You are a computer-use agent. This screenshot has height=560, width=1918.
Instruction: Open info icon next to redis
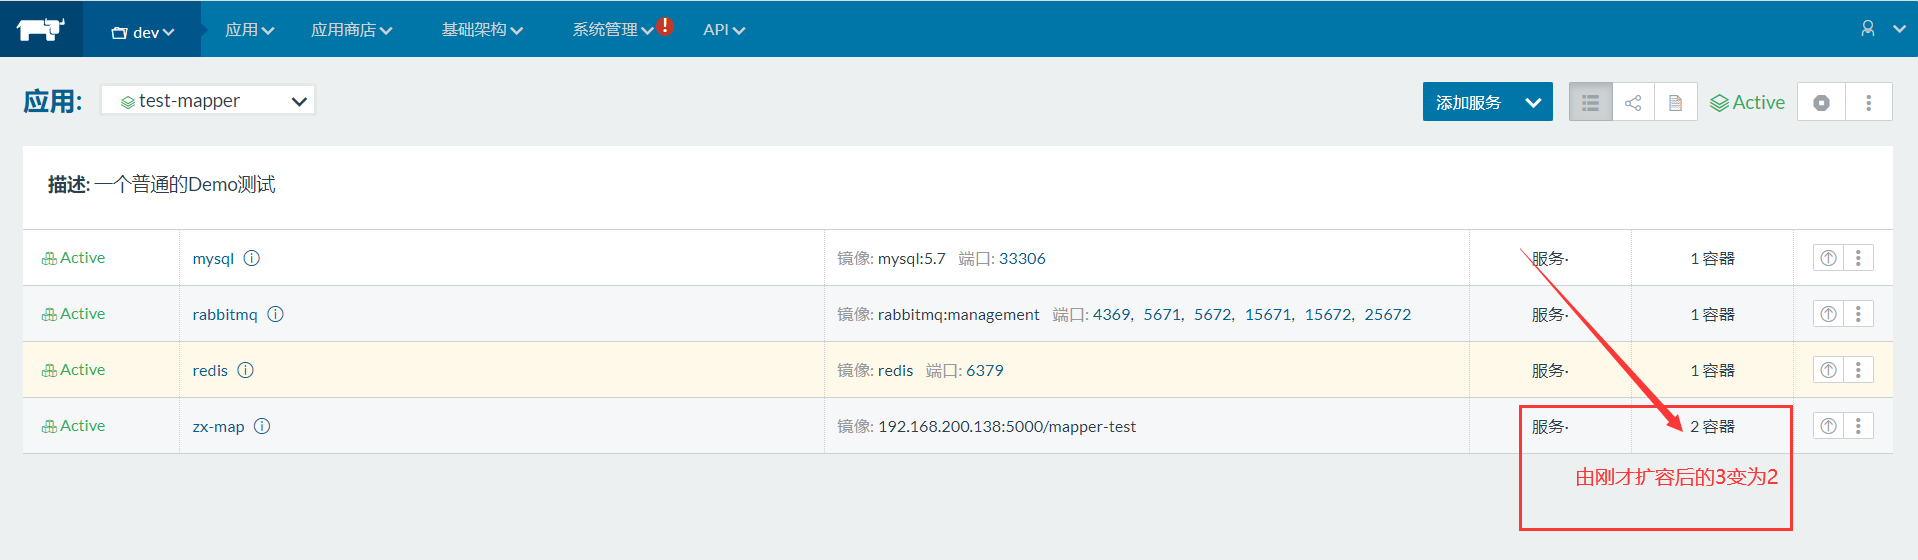point(246,370)
